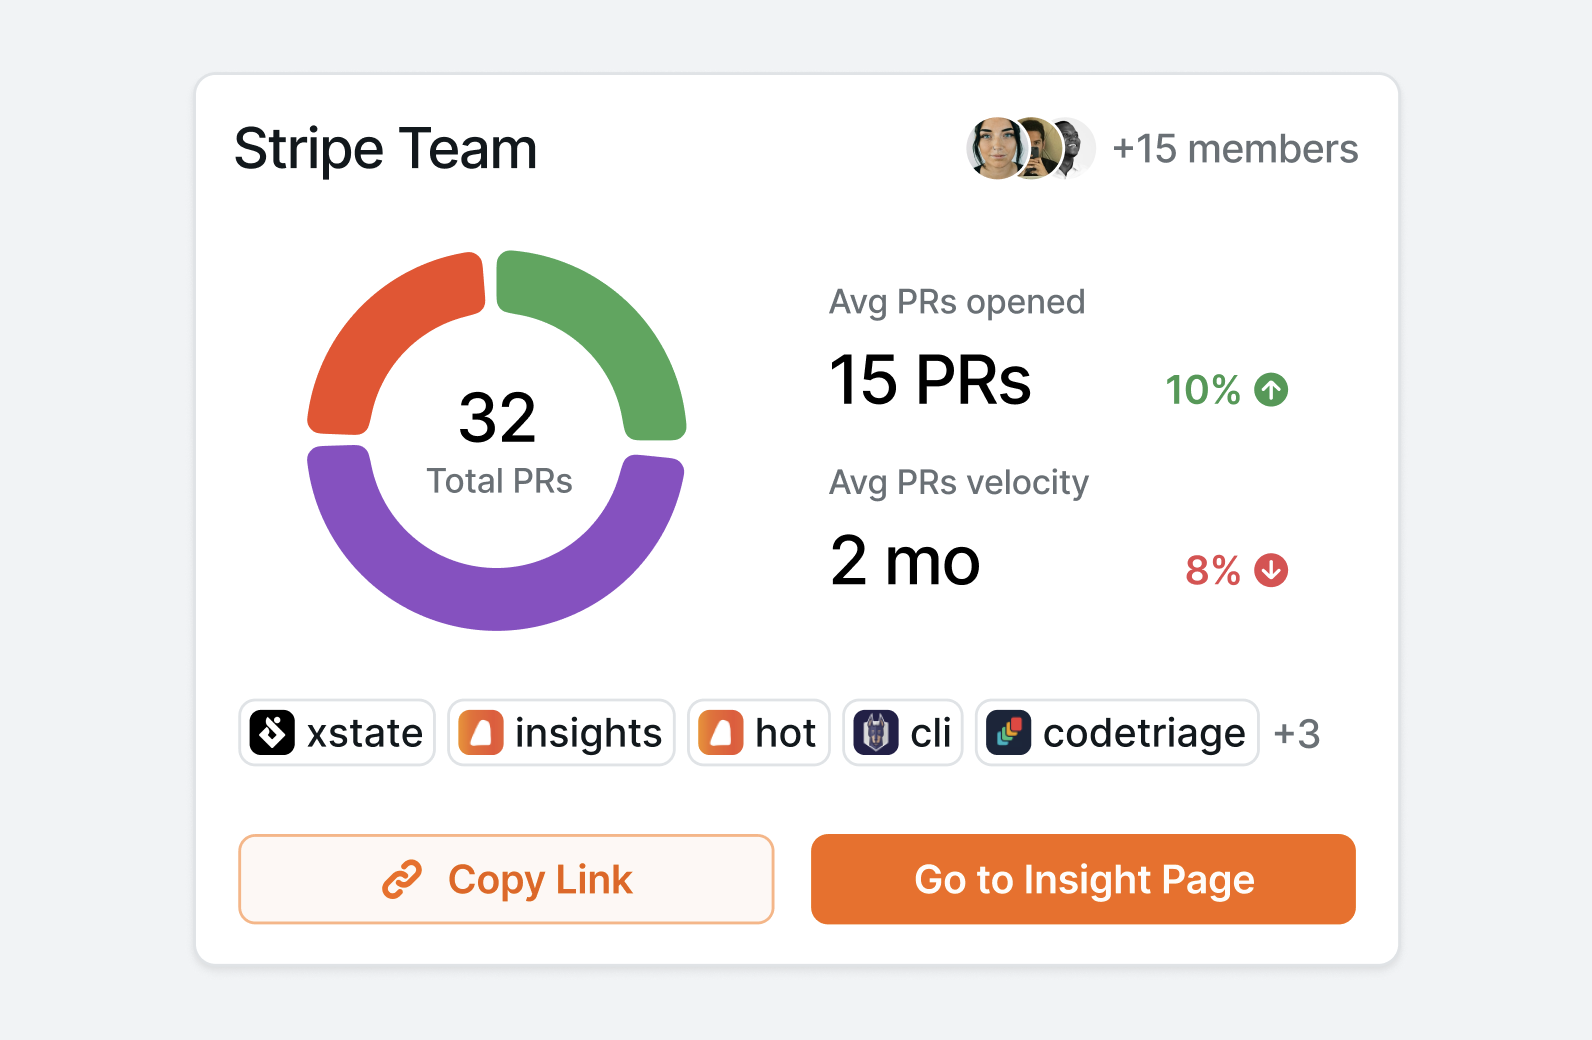The width and height of the screenshot is (1592, 1040).
Task: Click the first member avatar
Action: tap(993, 148)
